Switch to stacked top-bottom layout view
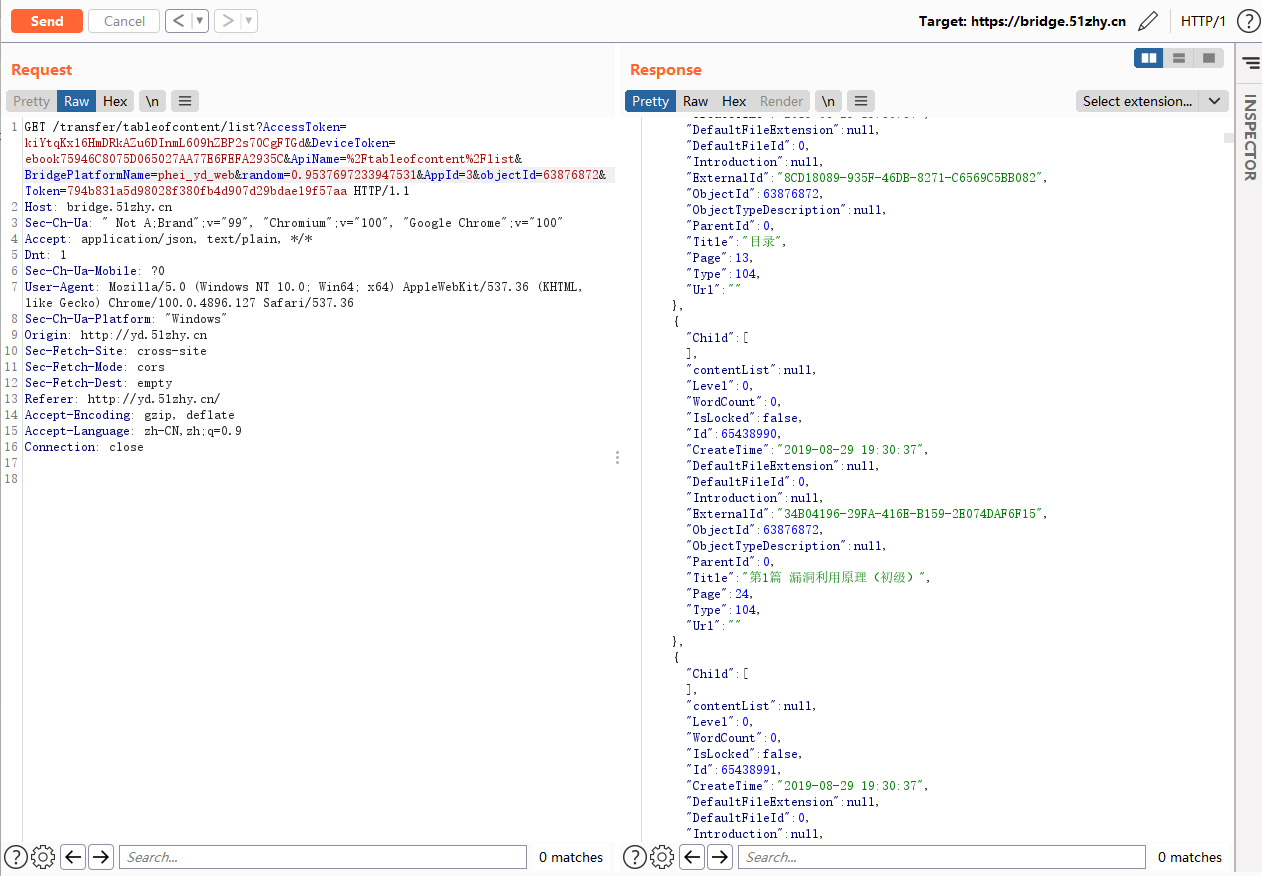Image resolution: width=1262 pixels, height=876 pixels. tap(1179, 58)
